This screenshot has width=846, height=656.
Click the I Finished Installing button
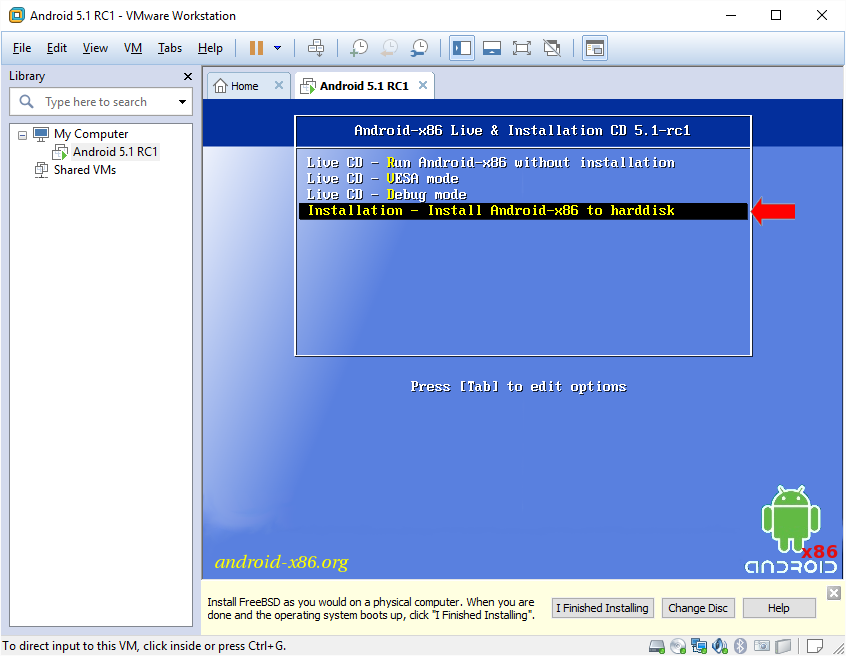603,608
